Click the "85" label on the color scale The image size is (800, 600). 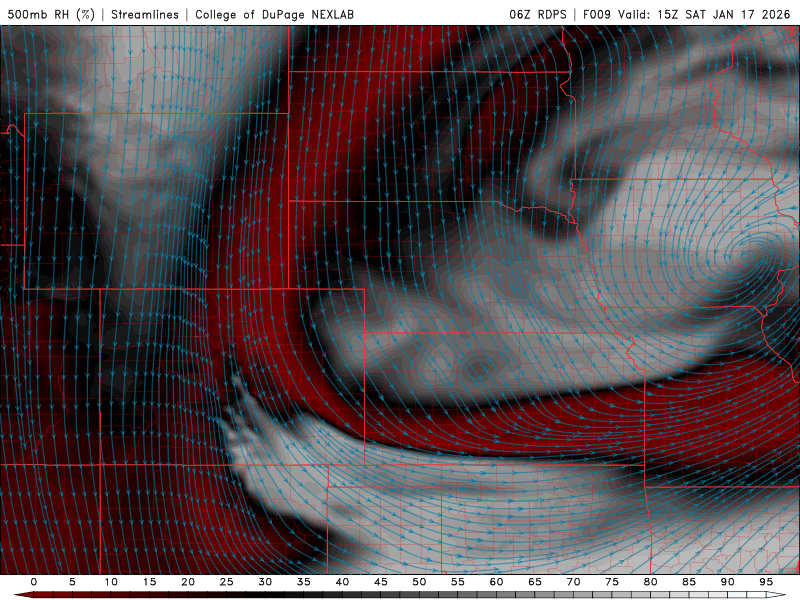coord(689,582)
